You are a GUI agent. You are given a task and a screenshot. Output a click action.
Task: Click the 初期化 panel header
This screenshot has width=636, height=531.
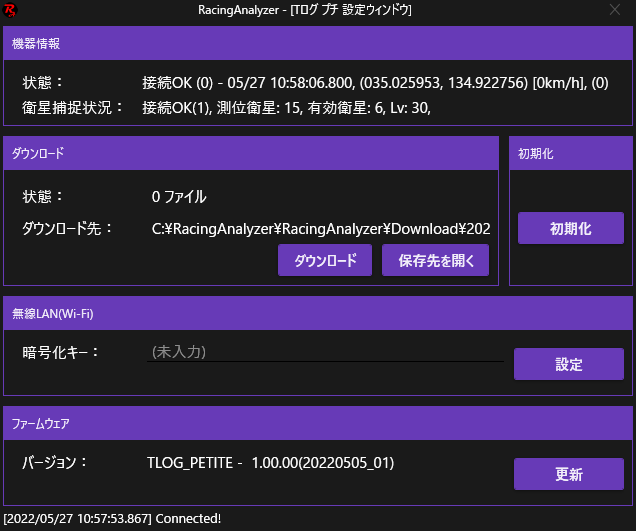[570, 154]
